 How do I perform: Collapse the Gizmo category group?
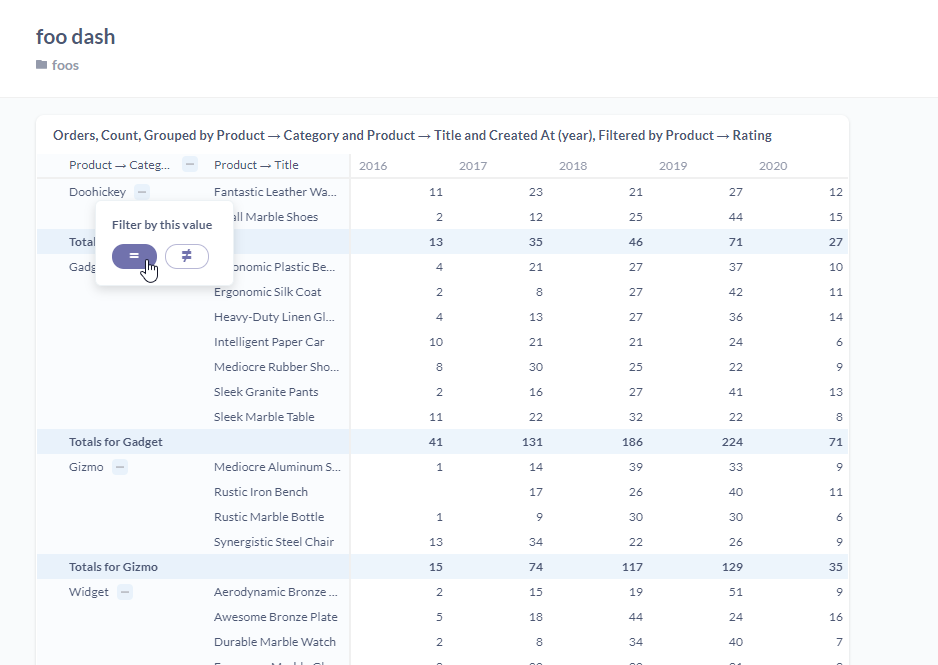(x=119, y=466)
